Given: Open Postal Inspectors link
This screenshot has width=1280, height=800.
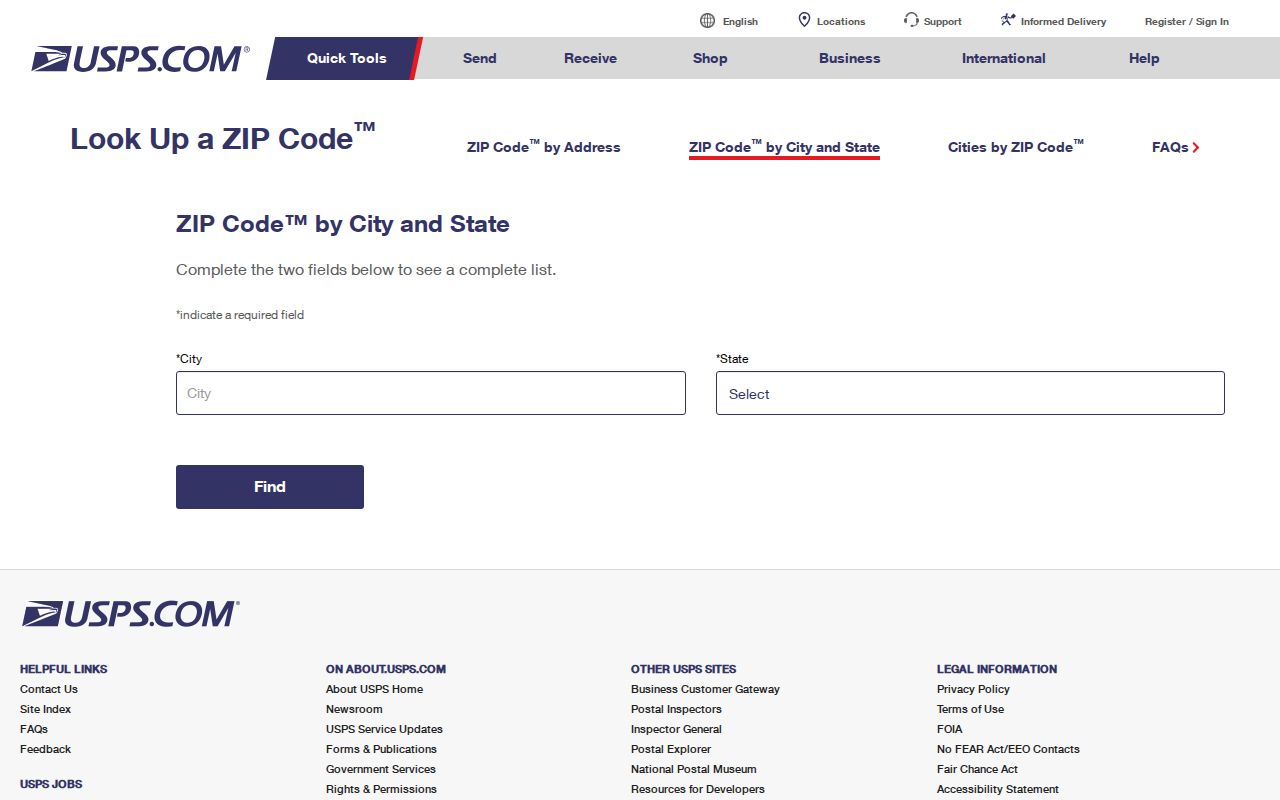Looking at the screenshot, I should tap(676, 709).
